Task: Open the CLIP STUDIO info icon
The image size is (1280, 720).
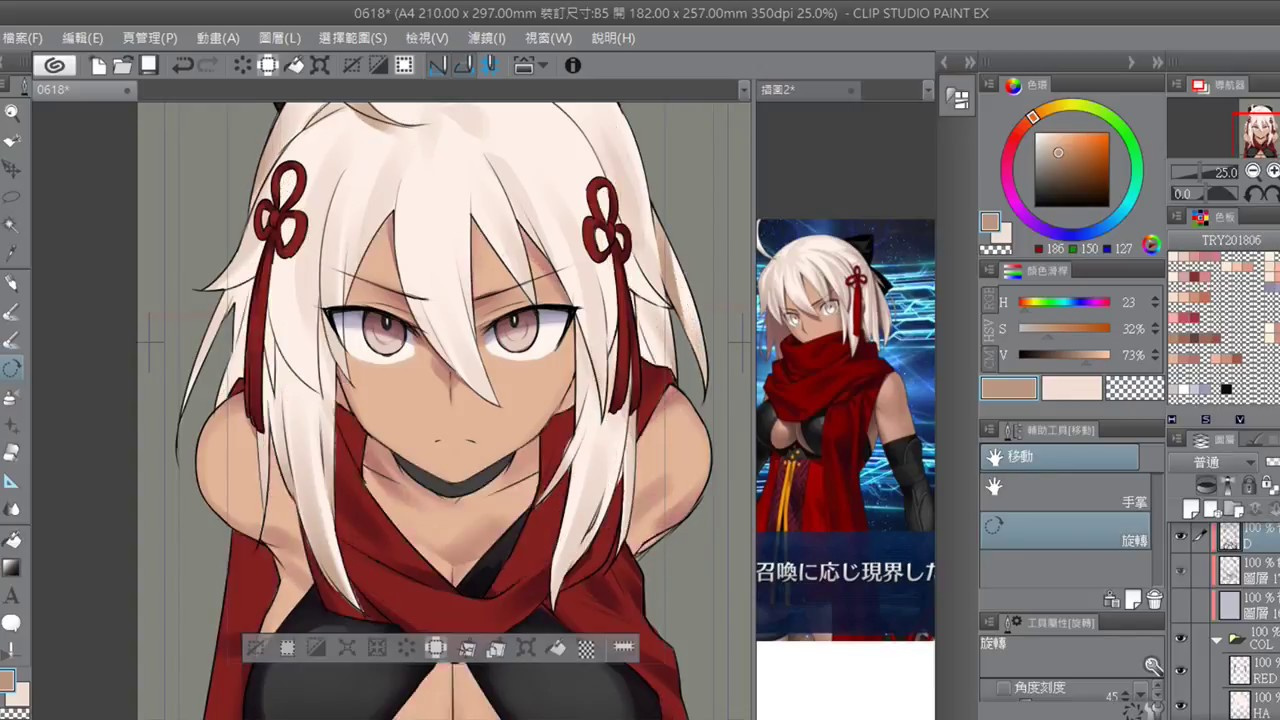Action: tap(573, 65)
